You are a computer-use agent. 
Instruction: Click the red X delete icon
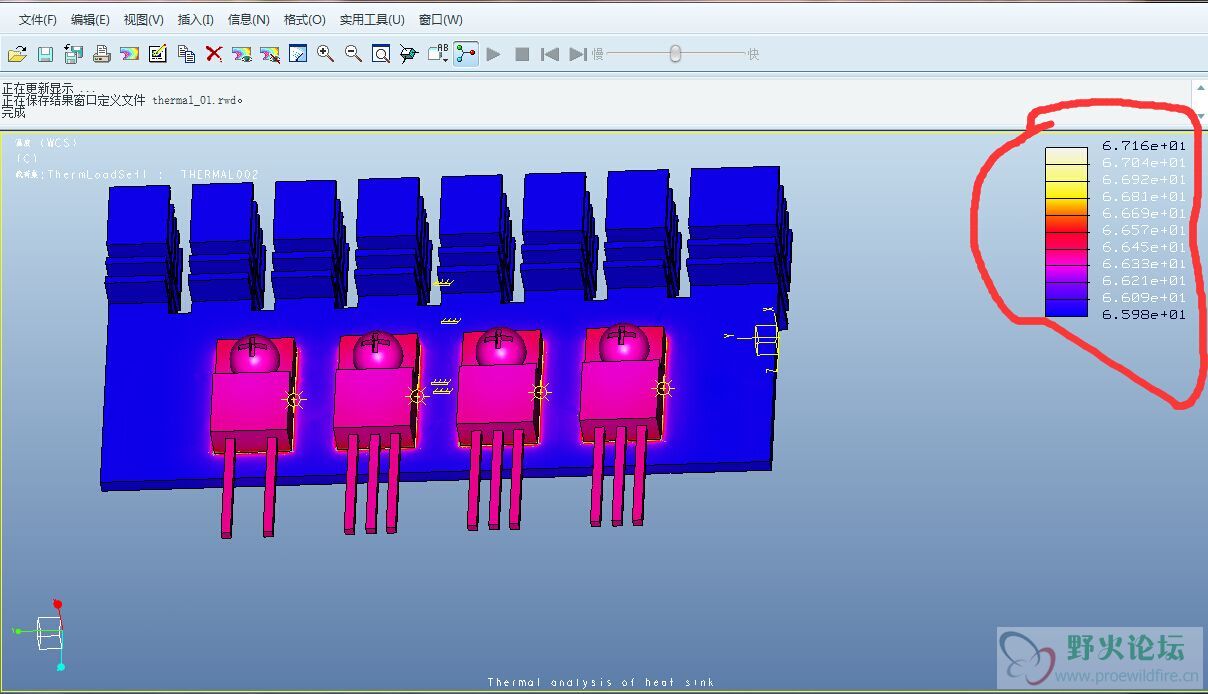point(213,54)
